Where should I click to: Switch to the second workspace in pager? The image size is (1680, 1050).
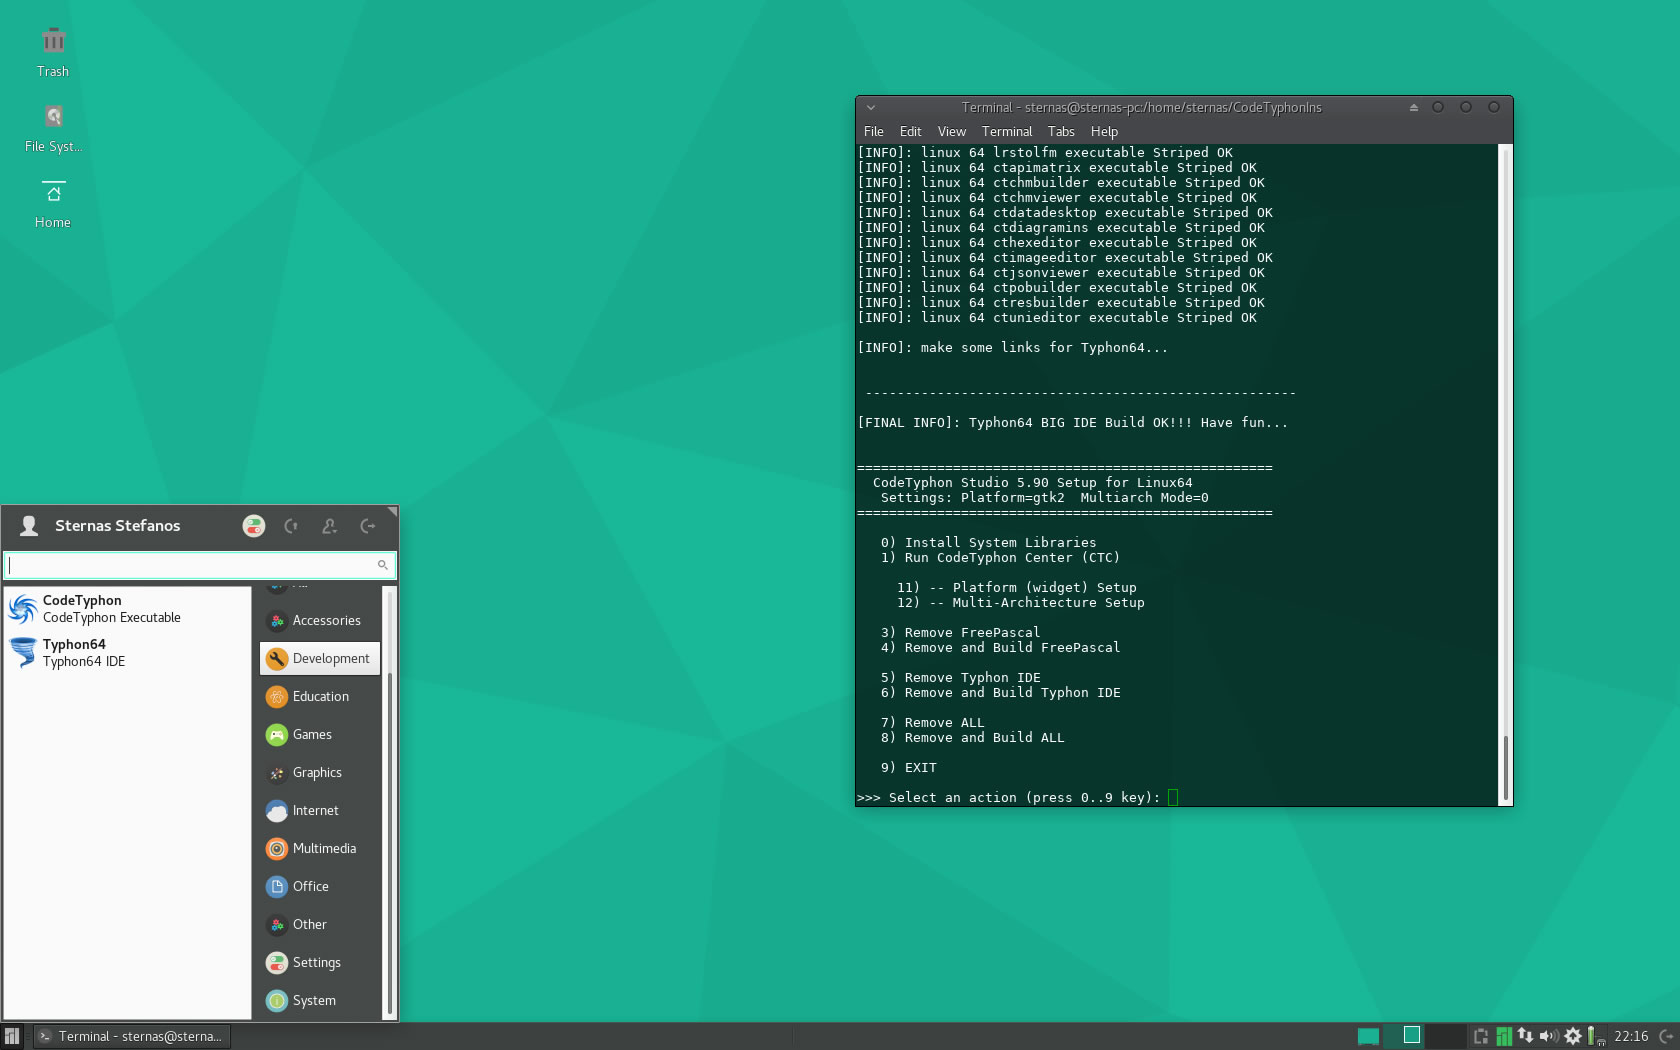[1446, 1037]
